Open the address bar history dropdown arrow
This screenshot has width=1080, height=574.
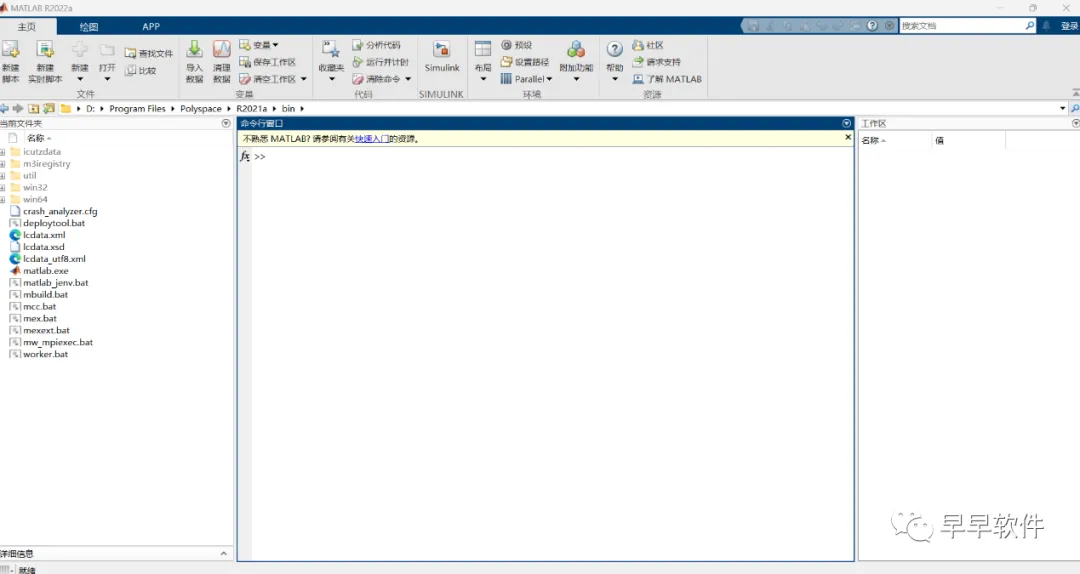1063,108
